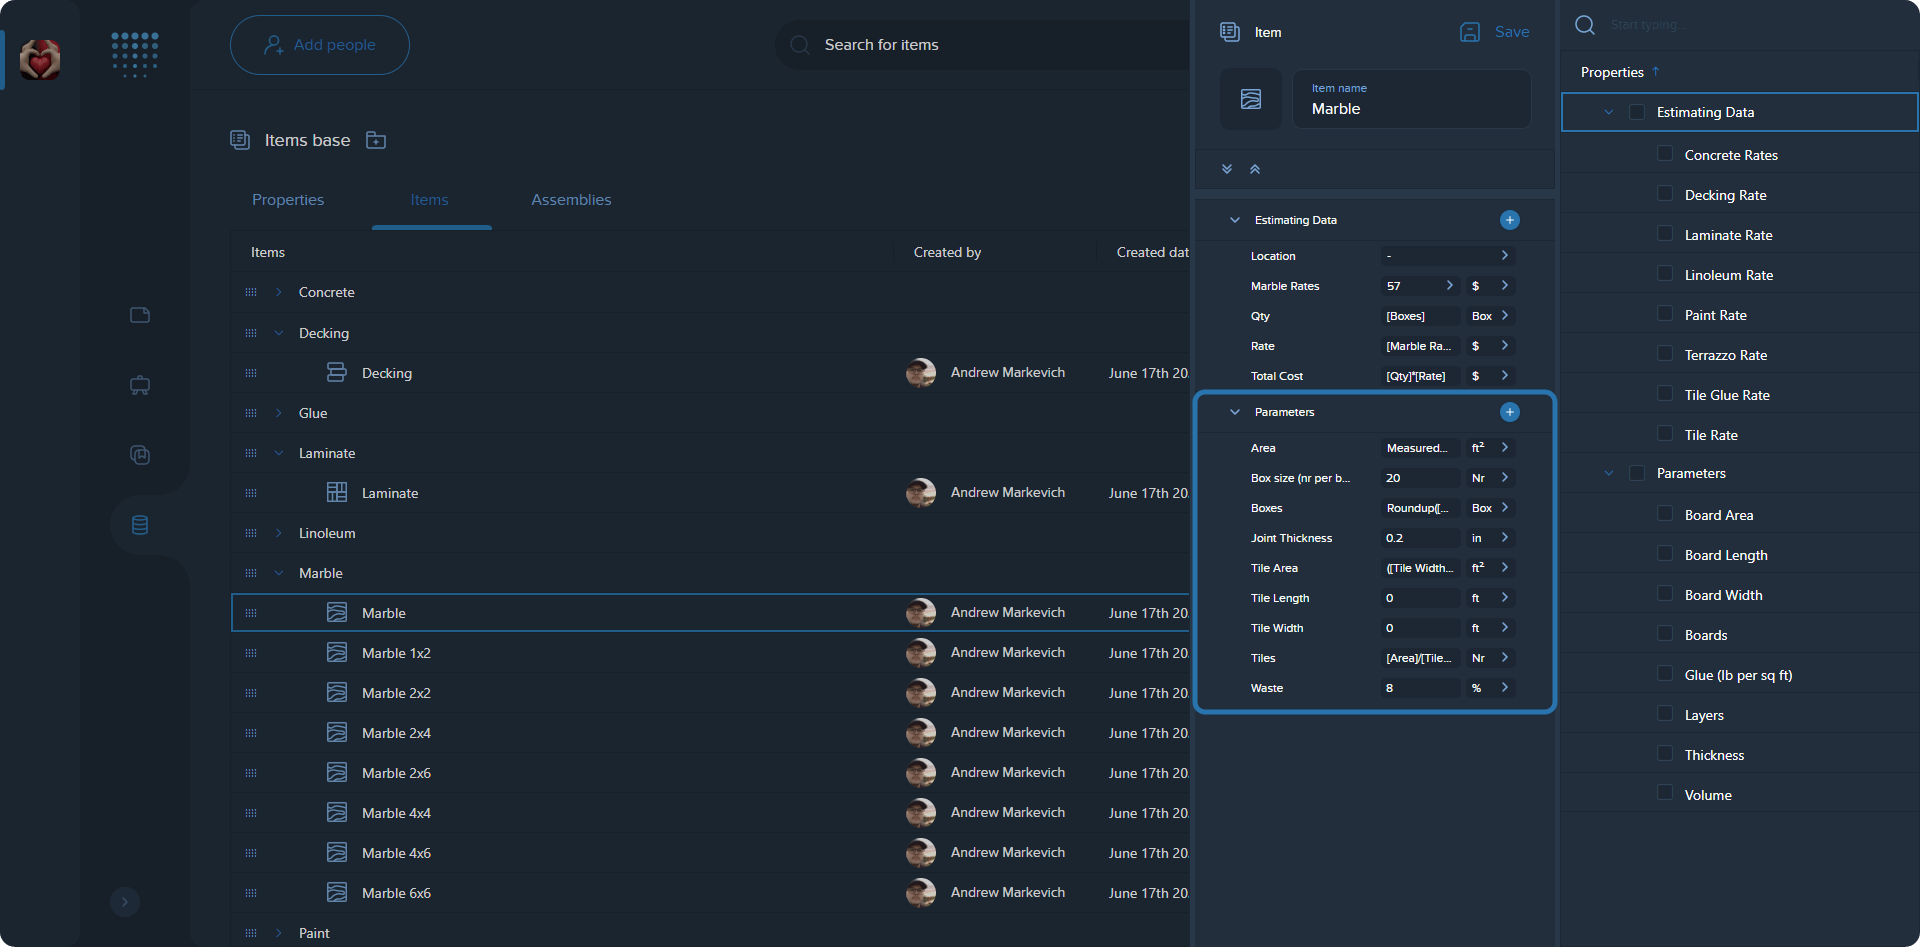Viewport: 1920px width, 947px height.
Task: Check the Concrete Rates checkbox
Action: click(x=1665, y=153)
